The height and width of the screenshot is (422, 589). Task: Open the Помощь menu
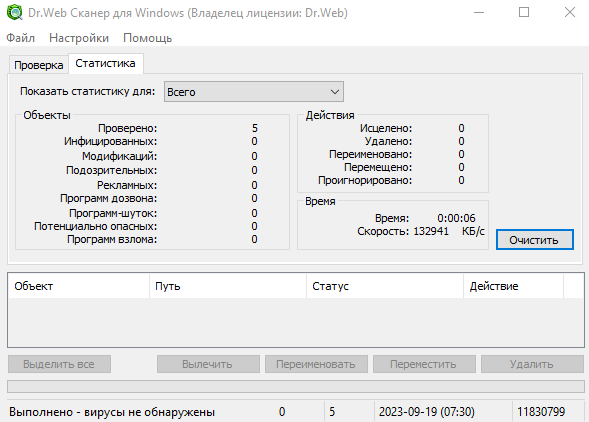pyautogui.click(x=148, y=38)
